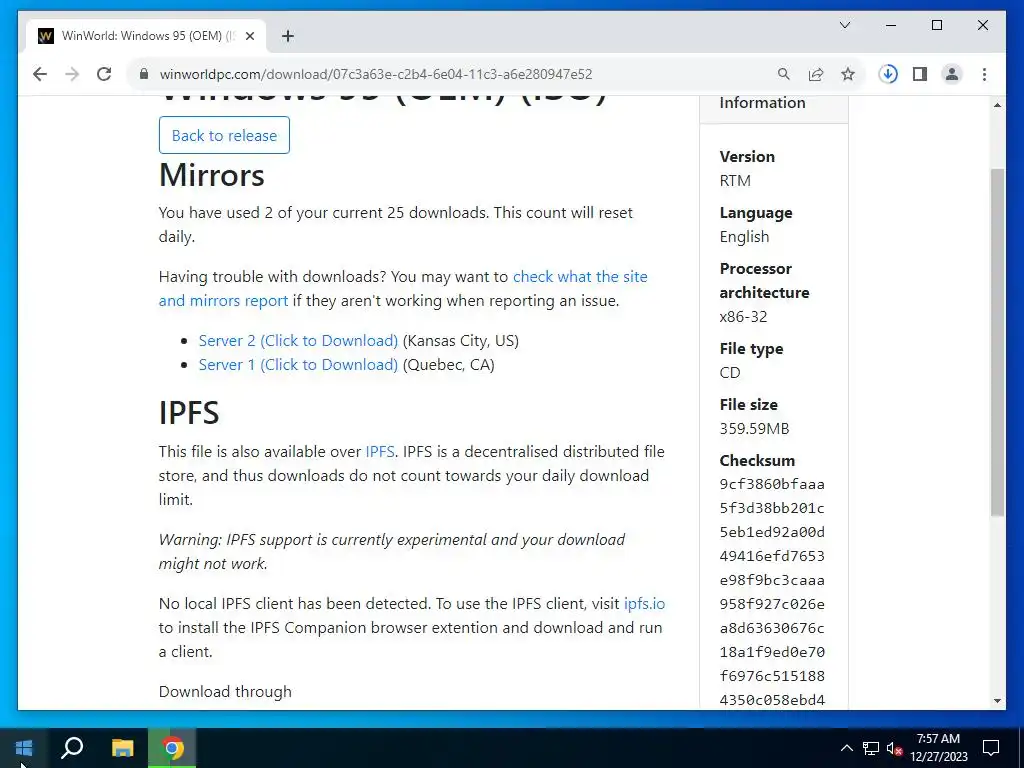Click the page vertical scrollbar thumb
Screen dimensions: 1024x768
(997, 343)
